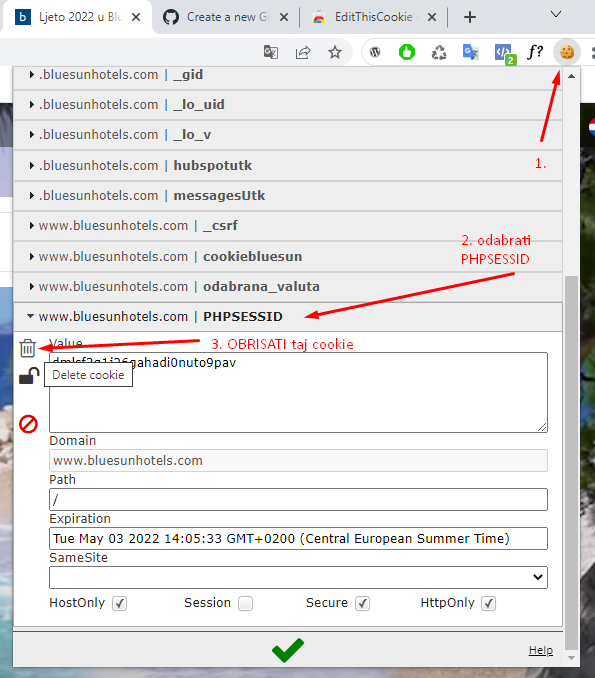Submit cookie changes with green checkmark
Viewport: 595px width, 678px height.
point(288,650)
